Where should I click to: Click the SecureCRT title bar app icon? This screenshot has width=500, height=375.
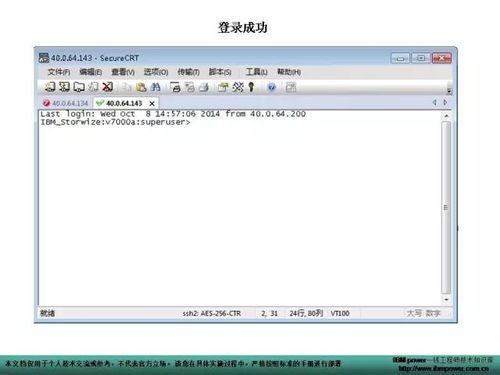tap(43, 58)
